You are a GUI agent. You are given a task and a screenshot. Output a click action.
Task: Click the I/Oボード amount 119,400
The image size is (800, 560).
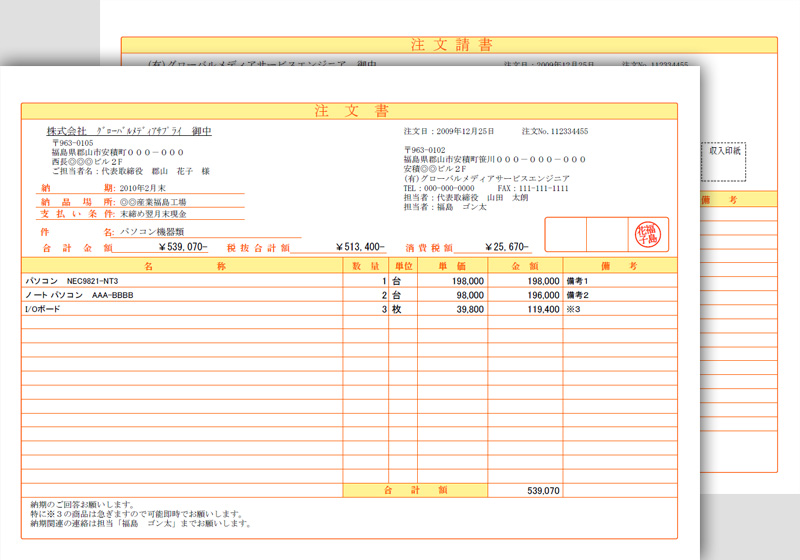coord(543,310)
